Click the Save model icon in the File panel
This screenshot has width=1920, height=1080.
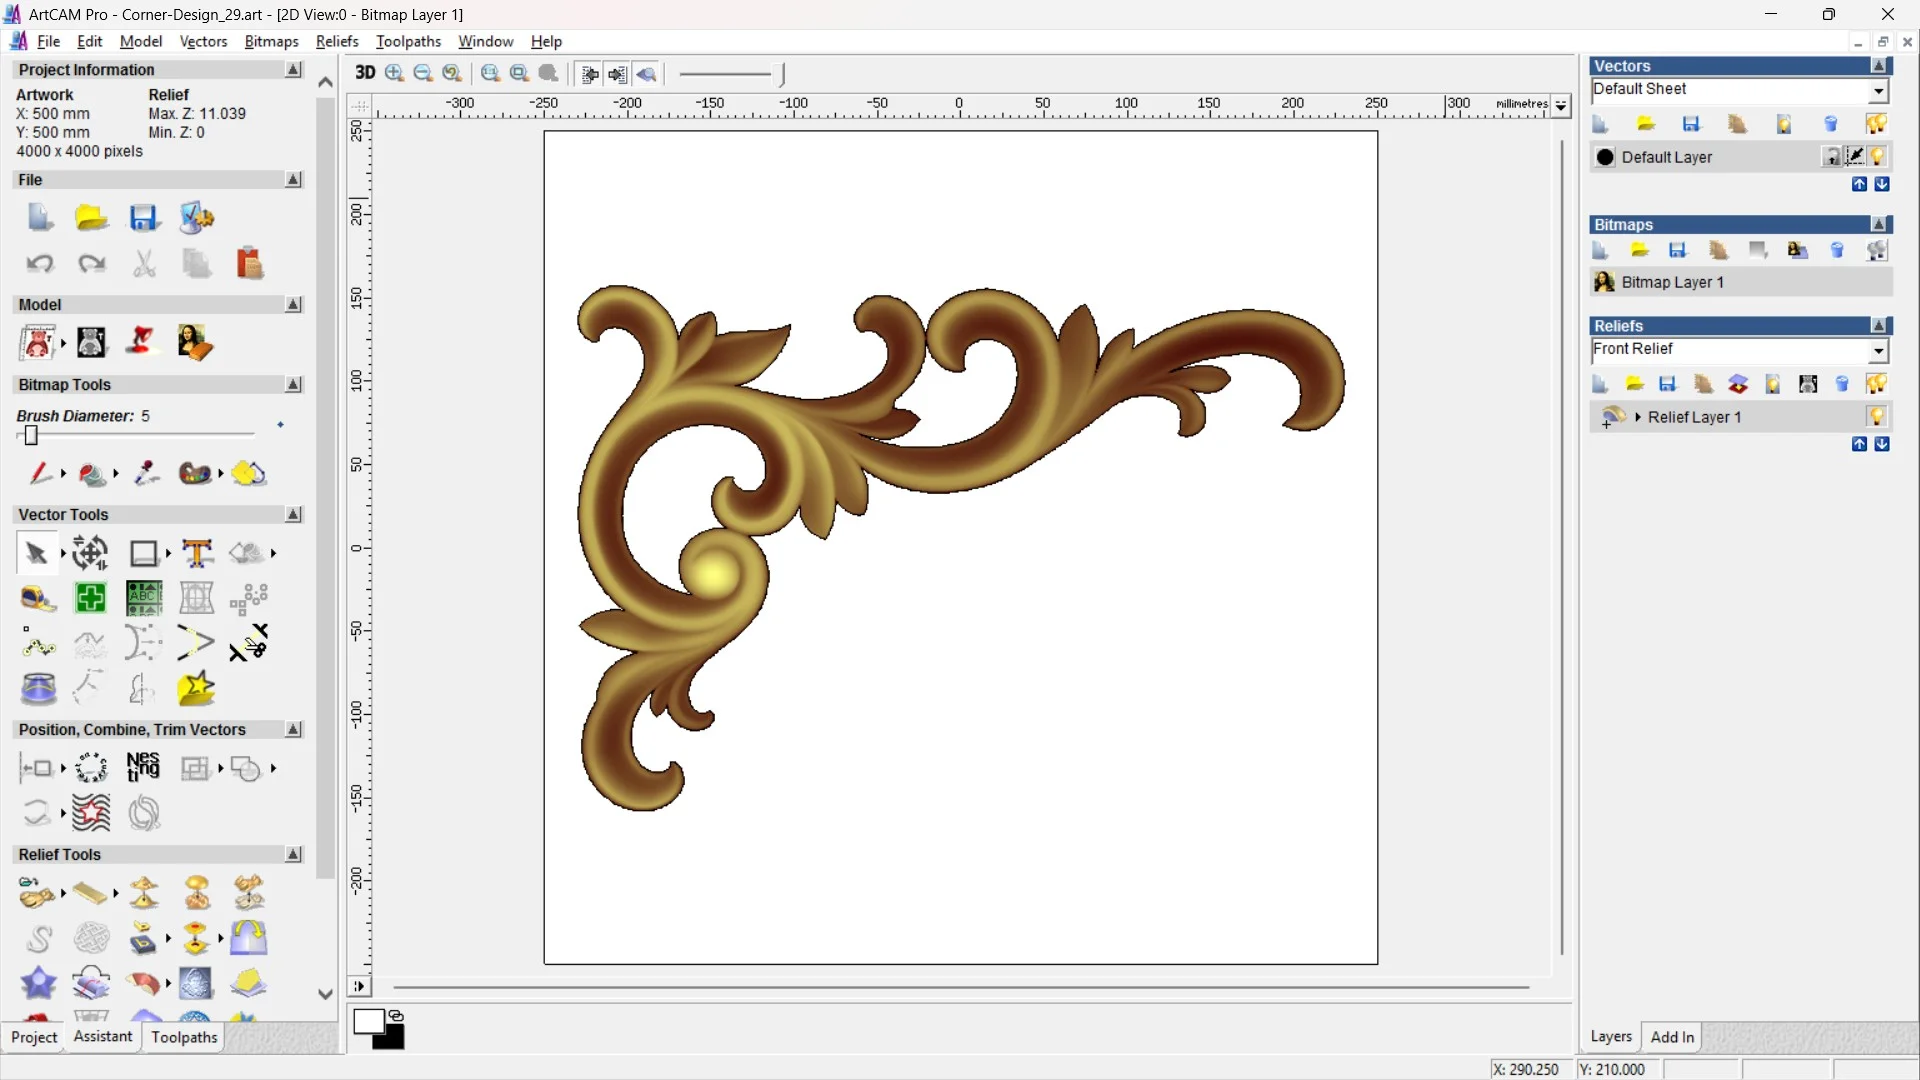(144, 217)
